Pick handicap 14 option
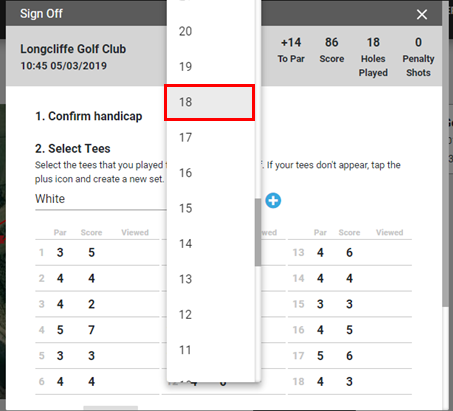 click(x=211, y=243)
